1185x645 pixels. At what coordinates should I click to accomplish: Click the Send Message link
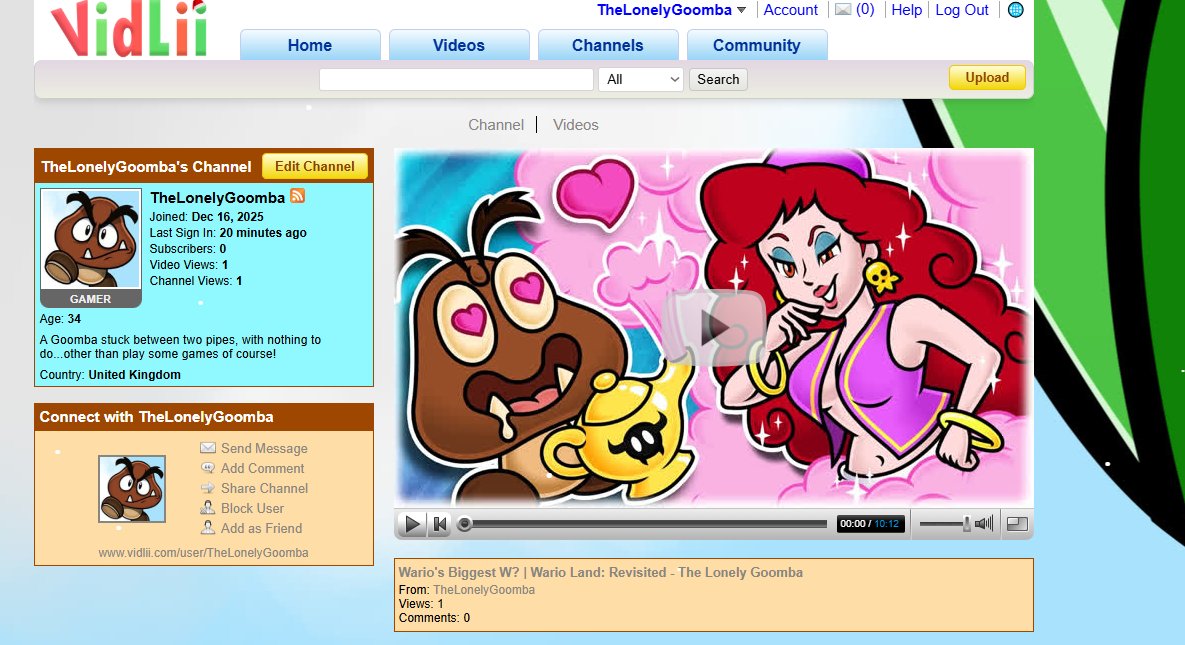click(264, 448)
